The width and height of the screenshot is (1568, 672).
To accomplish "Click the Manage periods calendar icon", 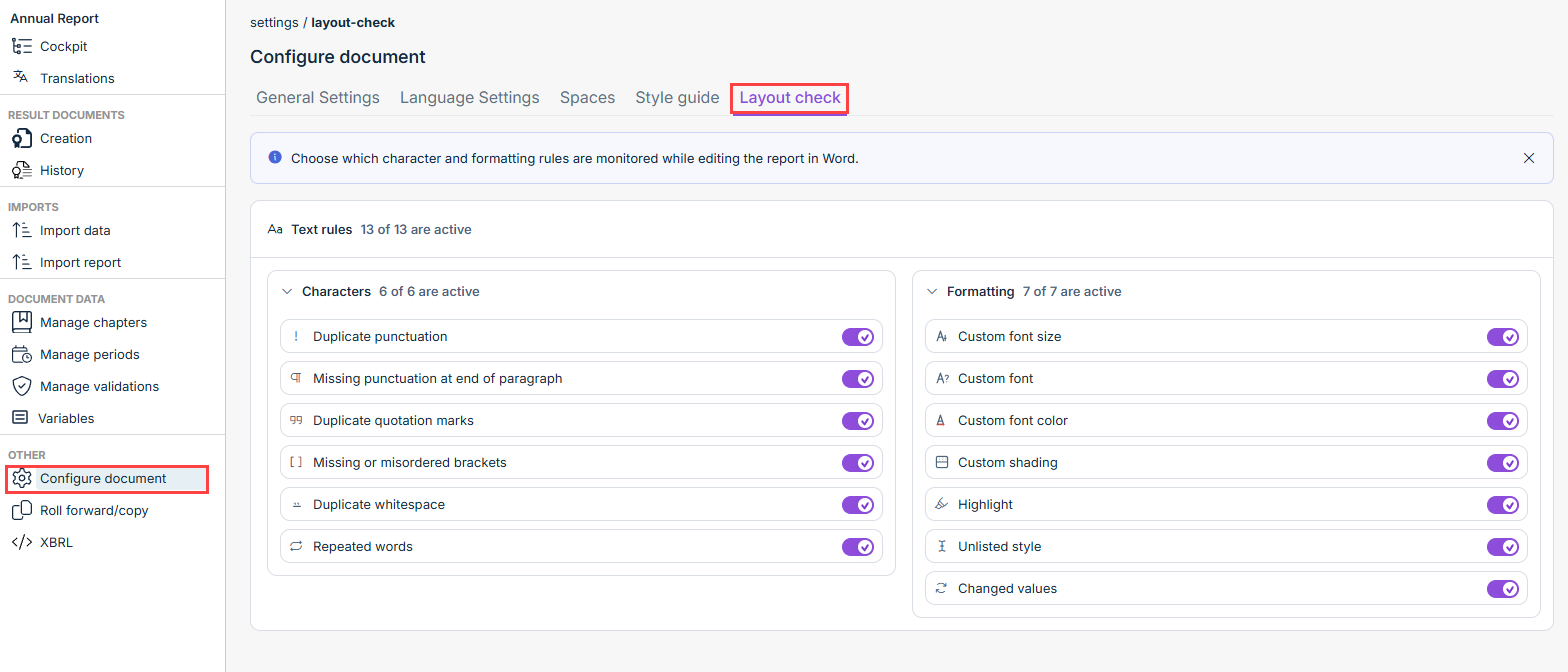I will (21, 354).
